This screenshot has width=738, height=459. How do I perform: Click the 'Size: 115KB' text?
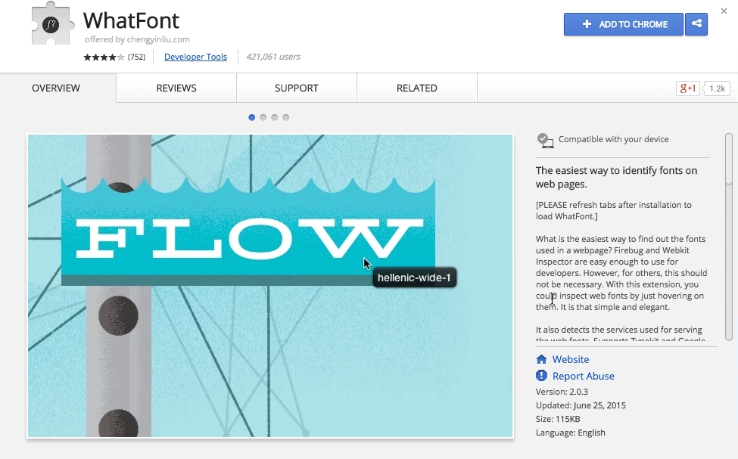click(558, 419)
